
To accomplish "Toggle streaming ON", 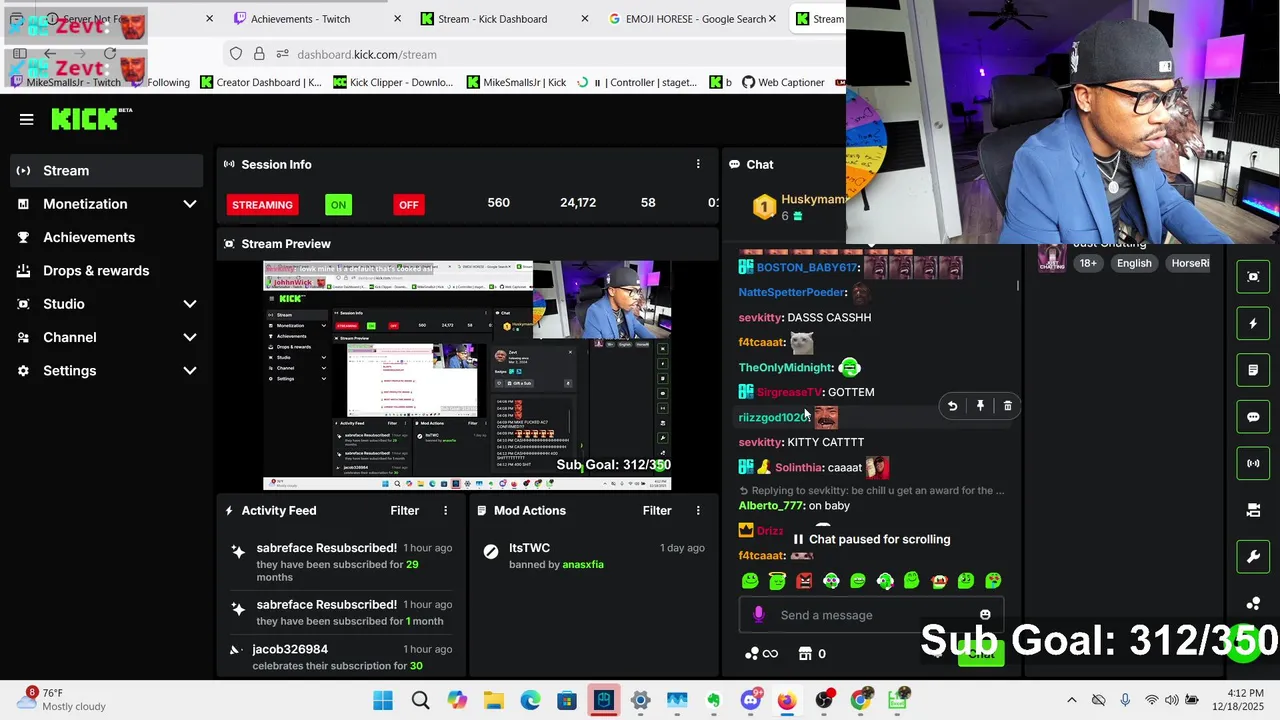I will (x=338, y=205).
